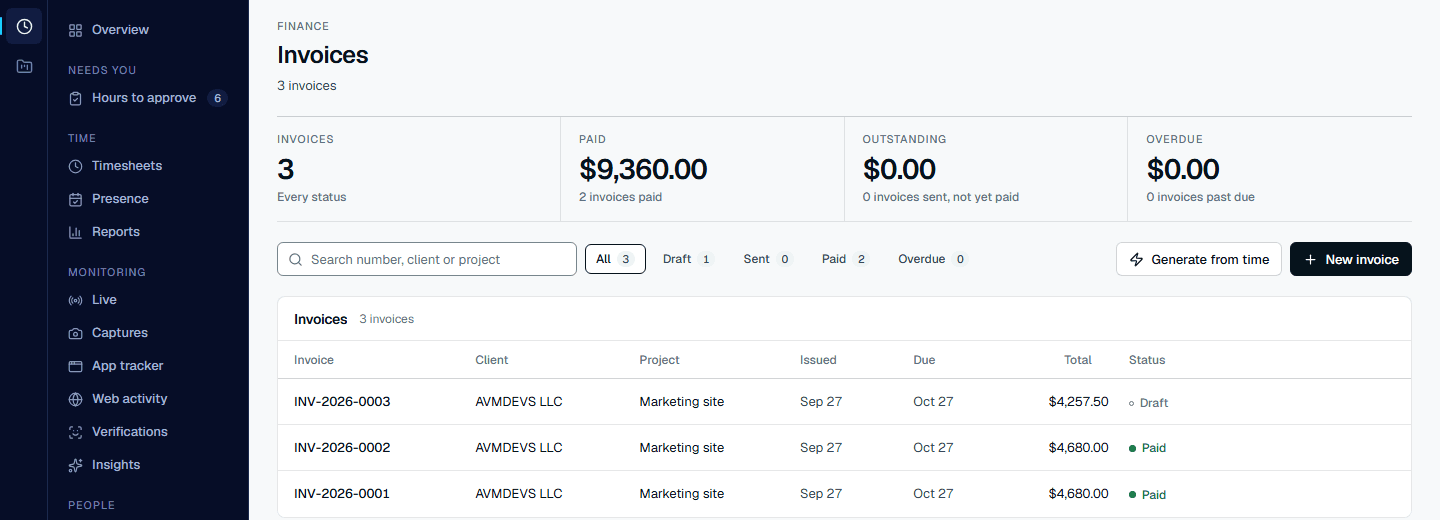Image resolution: width=1440 pixels, height=520 pixels.
Task: Open Insights
Action: (148, 465)
